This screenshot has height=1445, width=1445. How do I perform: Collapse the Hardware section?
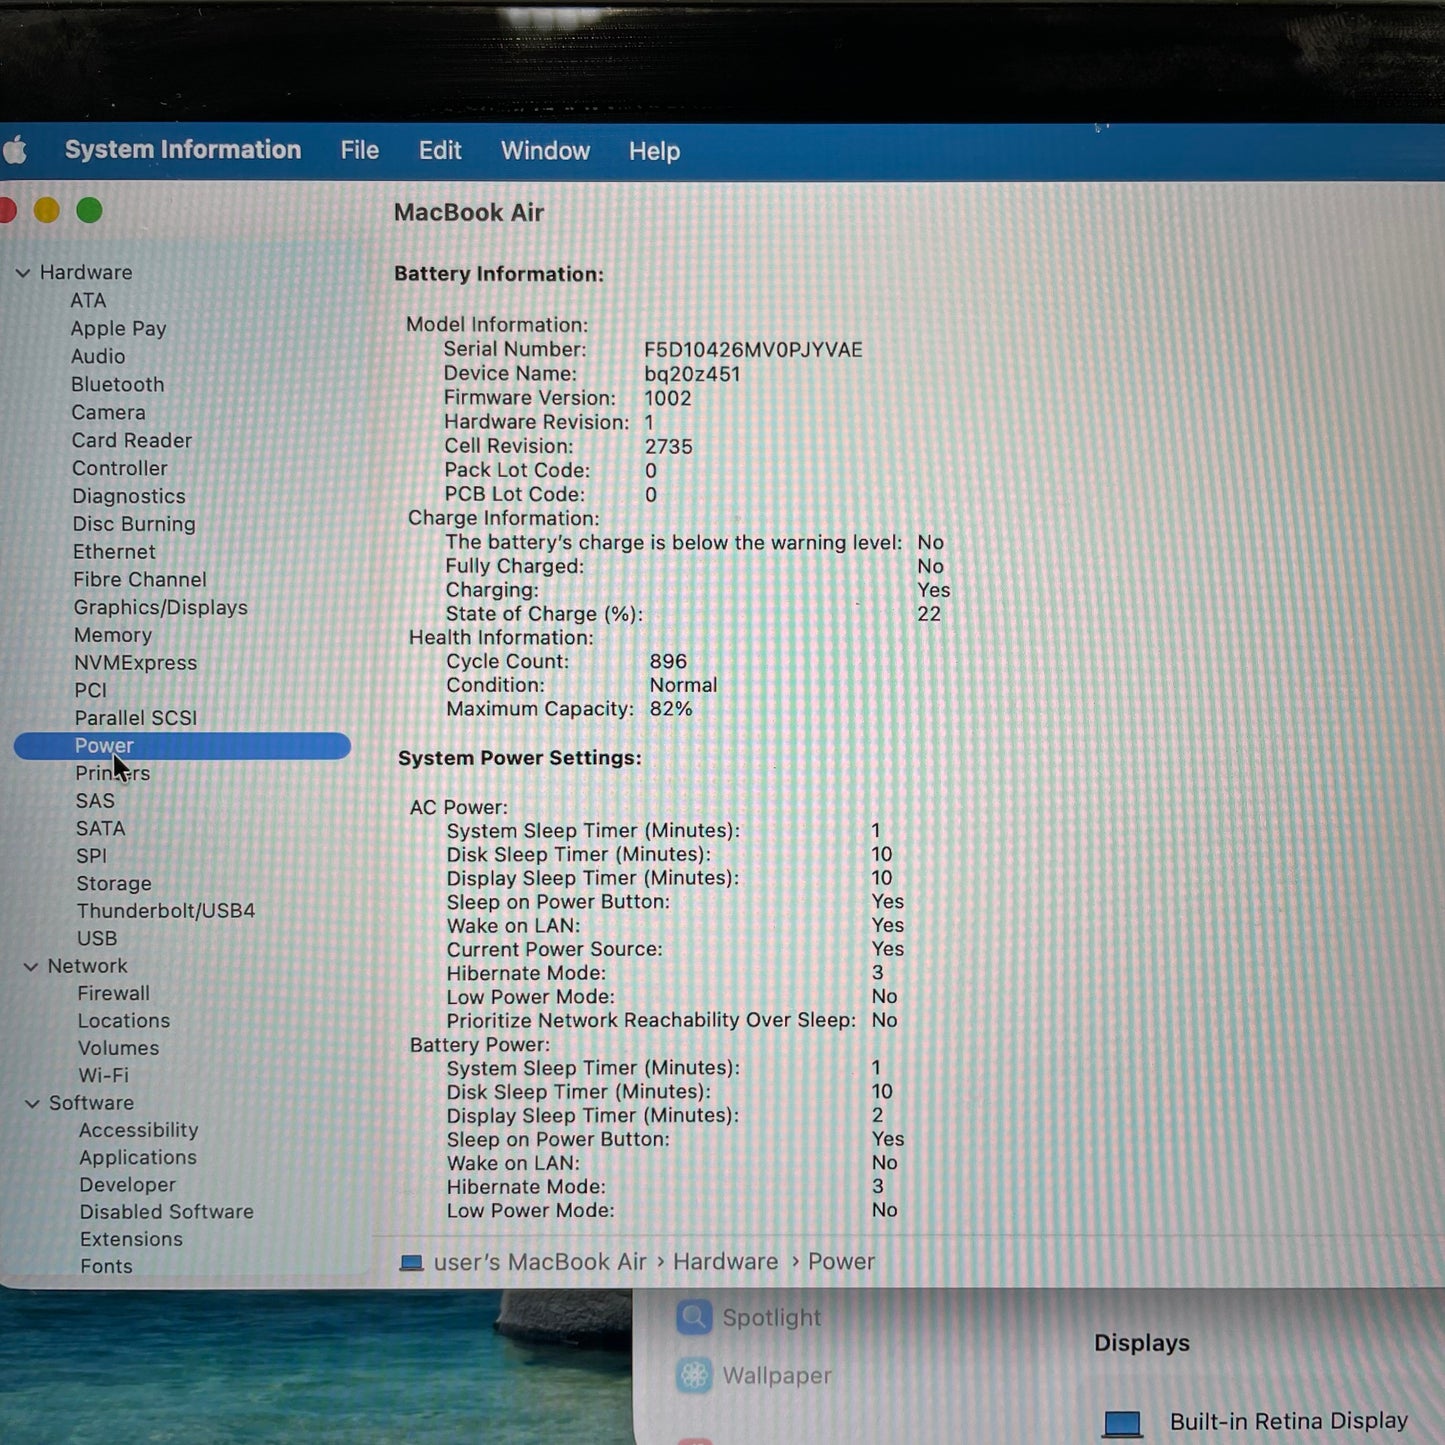click(23, 273)
